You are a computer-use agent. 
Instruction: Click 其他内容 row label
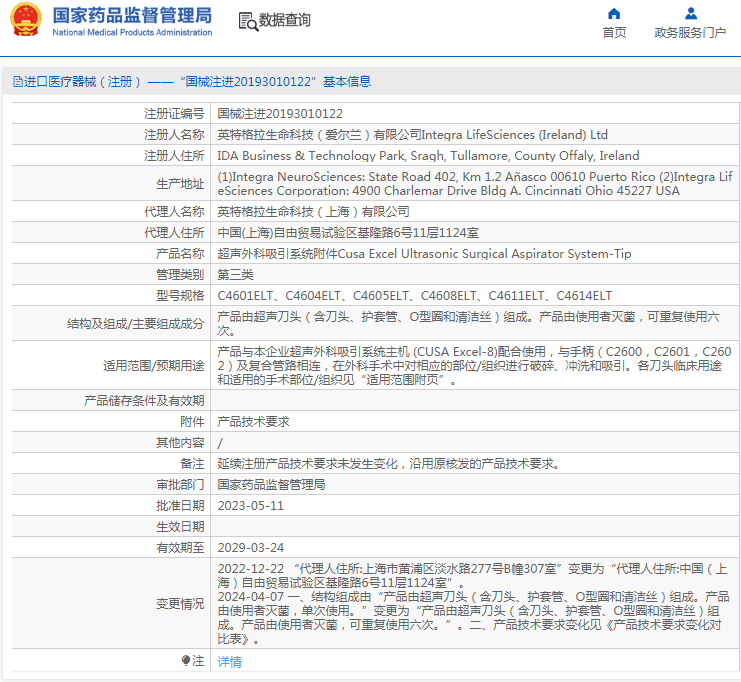coord(180,443)
